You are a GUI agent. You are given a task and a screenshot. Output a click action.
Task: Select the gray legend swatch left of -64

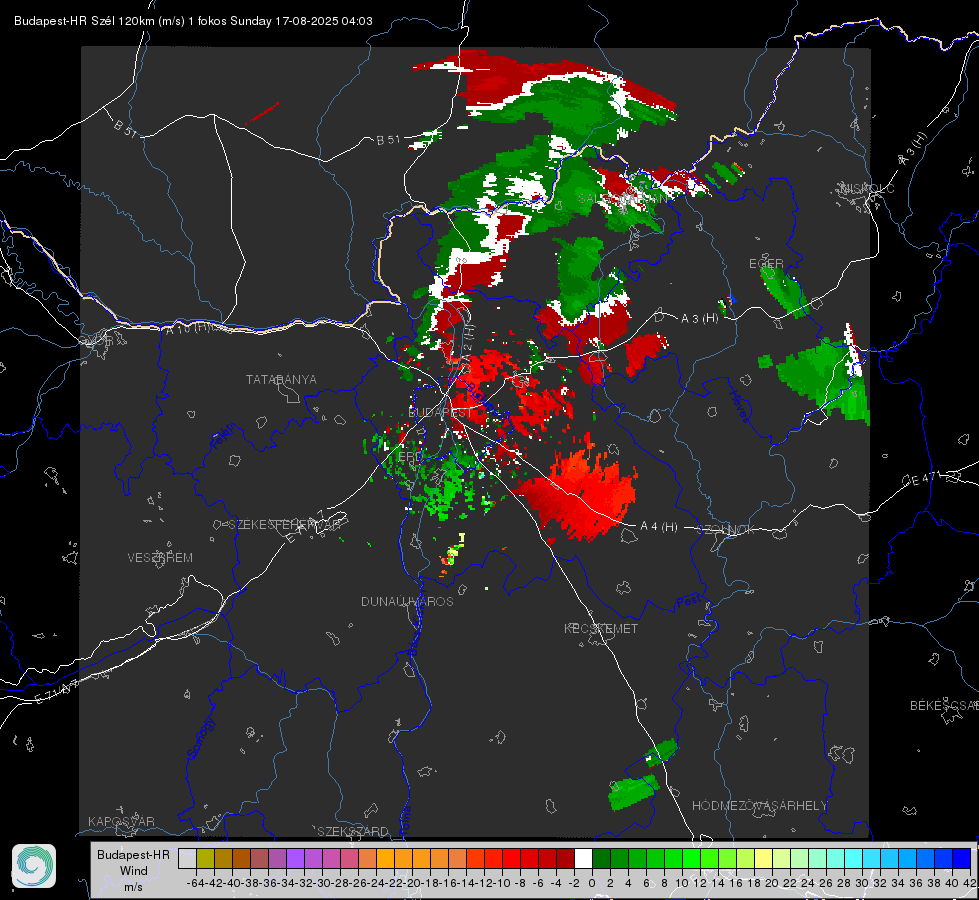click(187, 858)
